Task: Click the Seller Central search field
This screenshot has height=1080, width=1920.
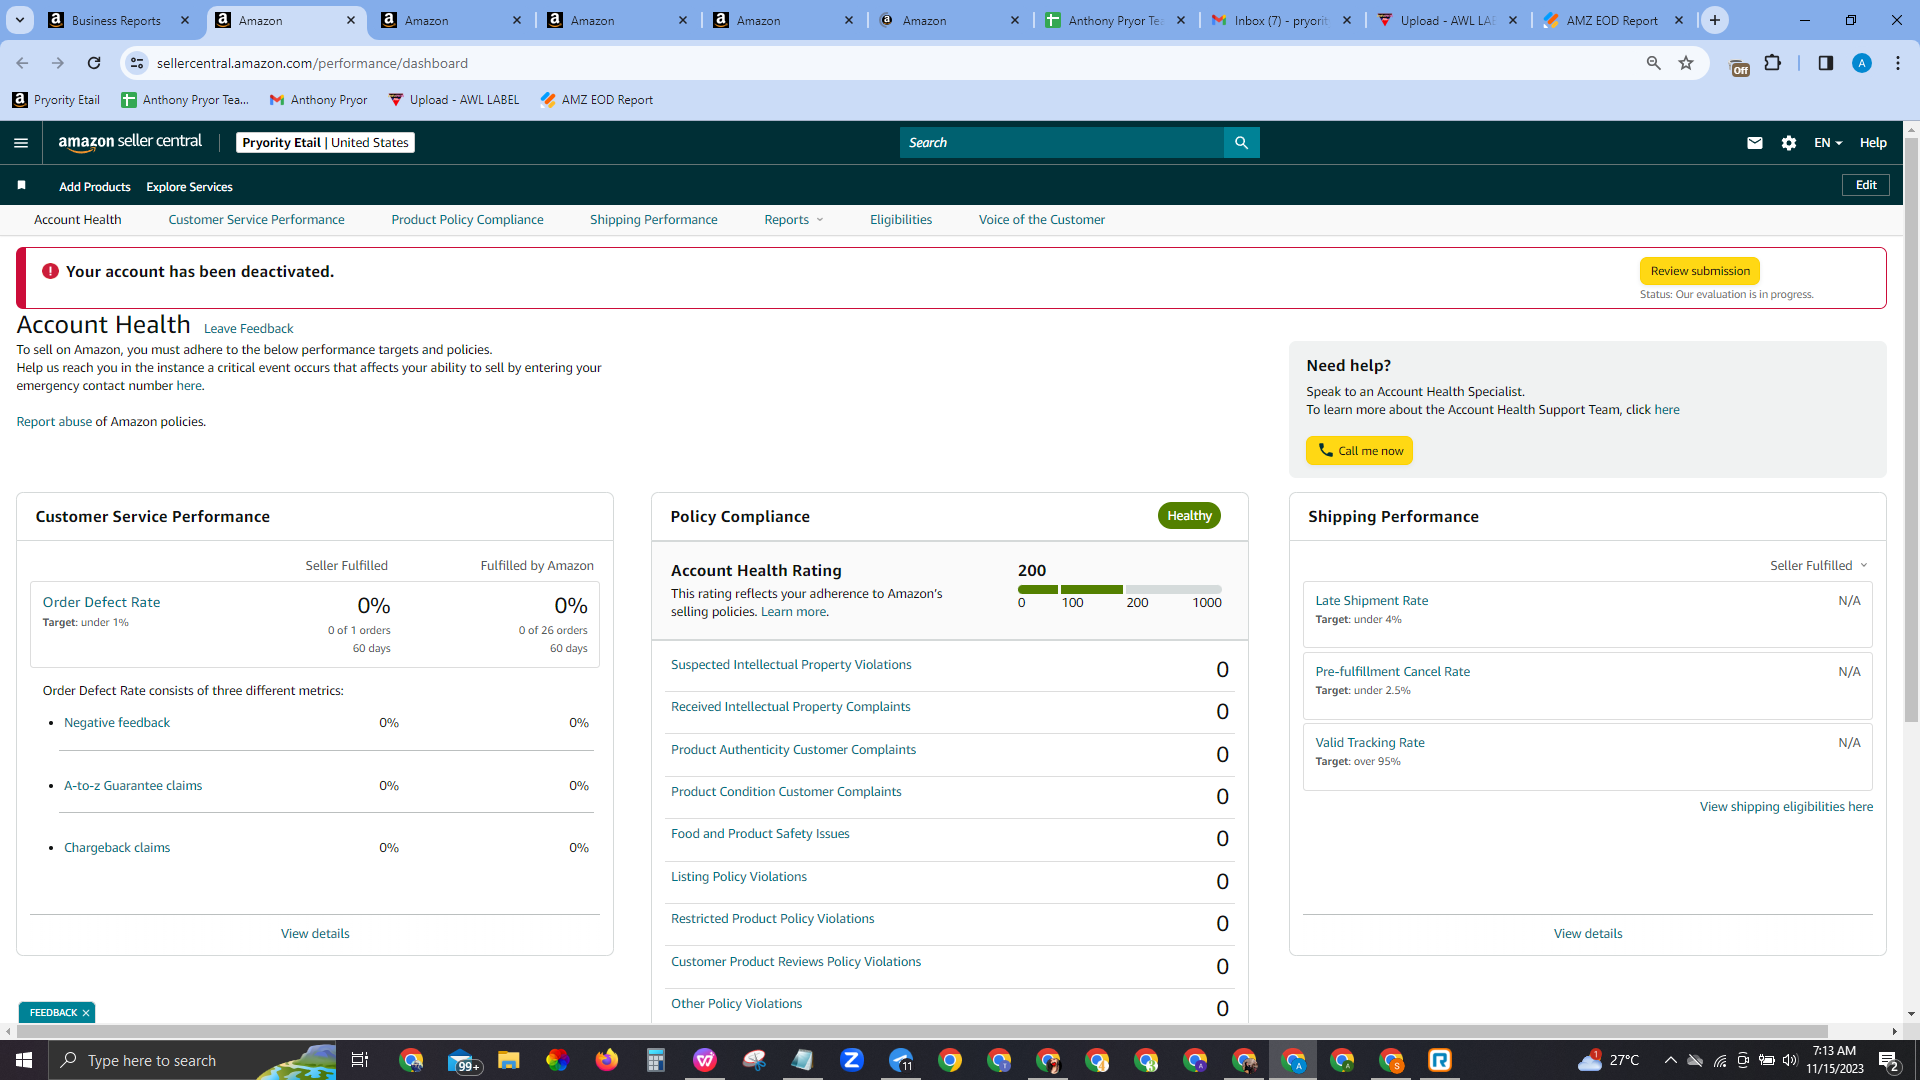Action: click(1062, 143)
